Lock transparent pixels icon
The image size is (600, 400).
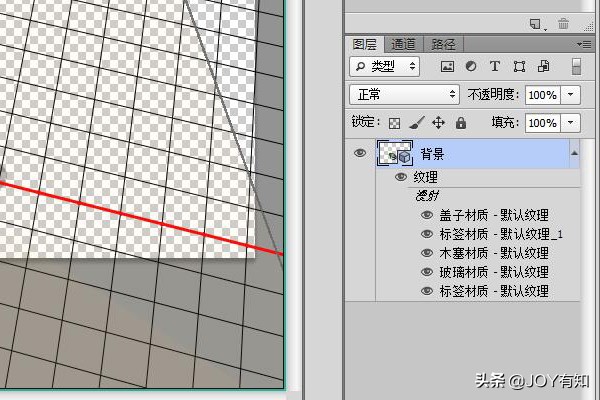click(x=395, y=123)
